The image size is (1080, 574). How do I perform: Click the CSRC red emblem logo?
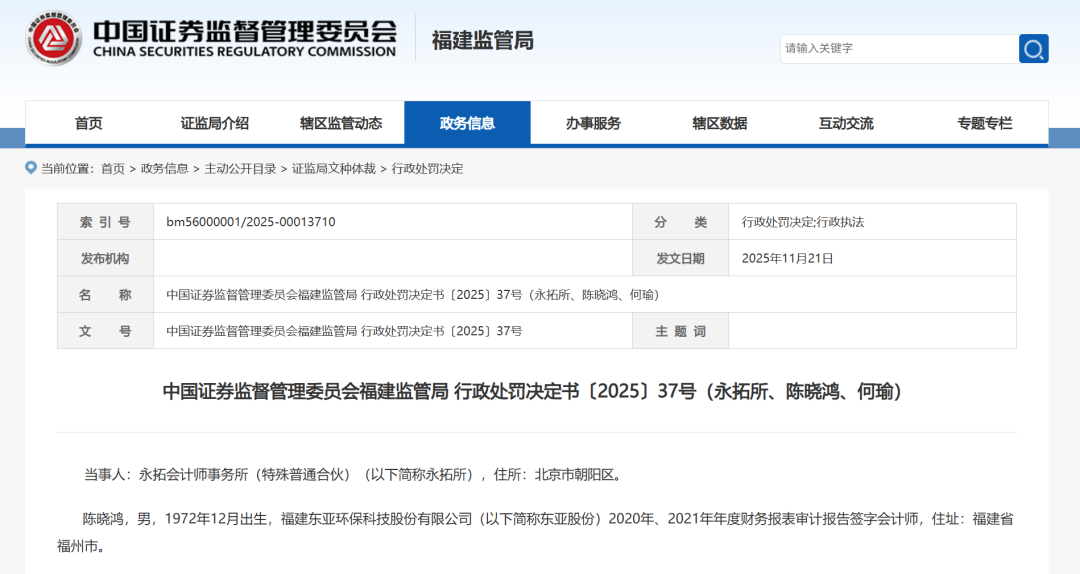pos(54,39)
